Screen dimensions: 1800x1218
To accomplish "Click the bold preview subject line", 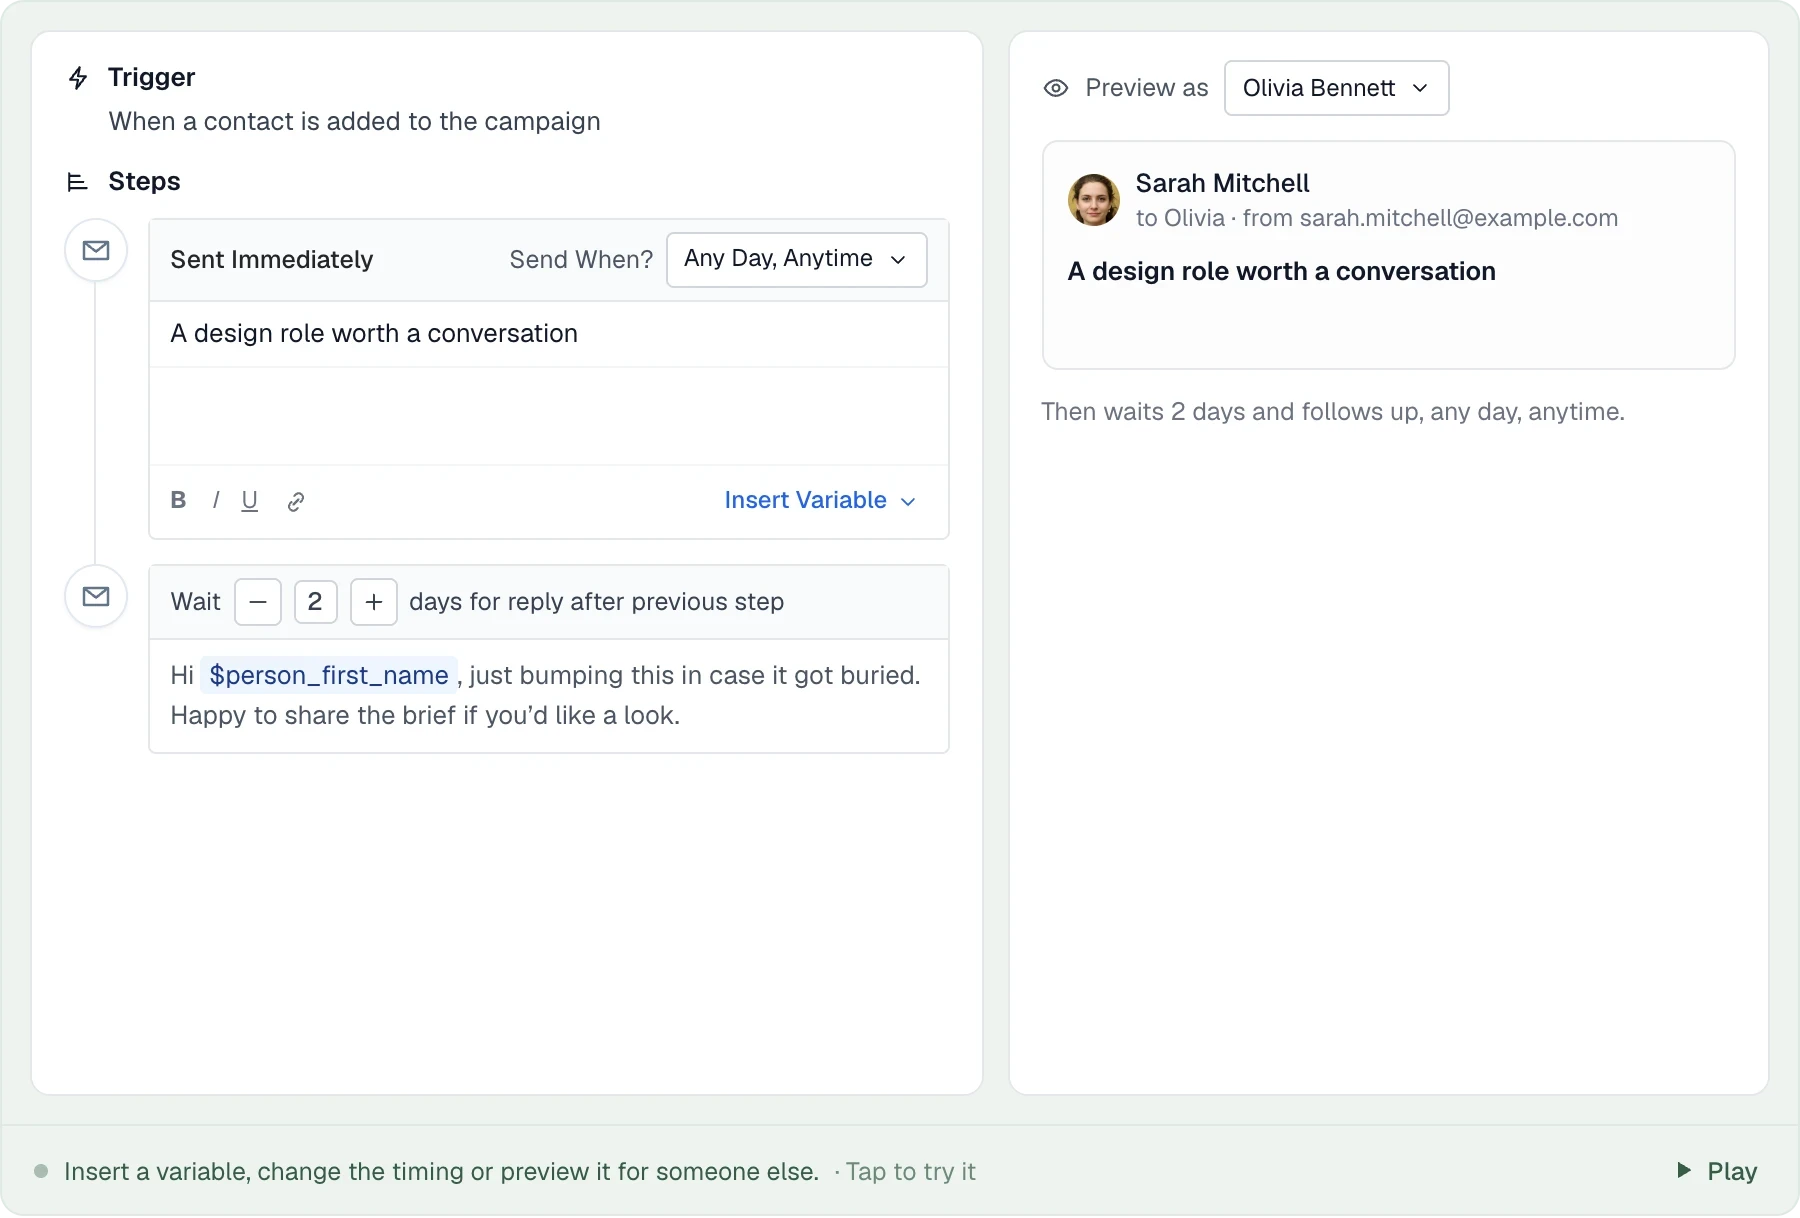I will (x=1282, y=271).
